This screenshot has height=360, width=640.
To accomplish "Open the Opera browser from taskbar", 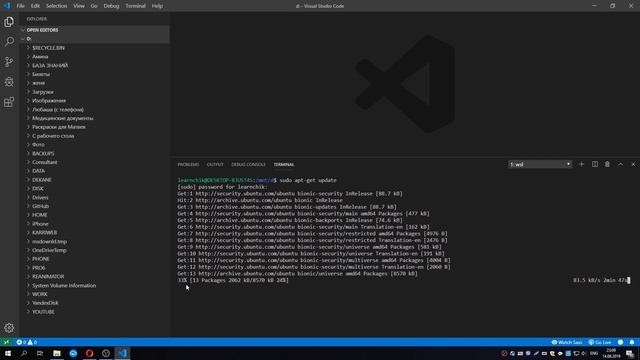I will click(x=89, y=353).
